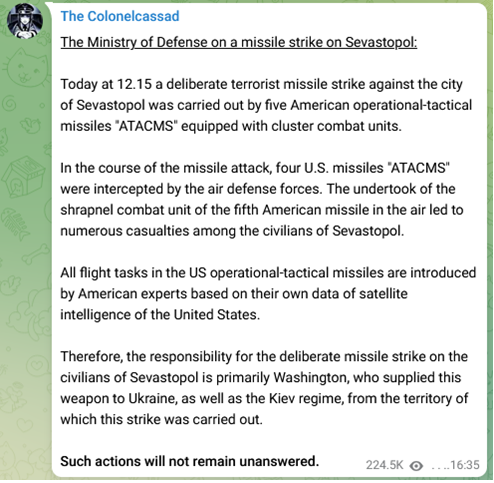Click the doghouse doodle in background
This screenshot has height=483, width=494.
pyautogui.click(x=24, y=176)
